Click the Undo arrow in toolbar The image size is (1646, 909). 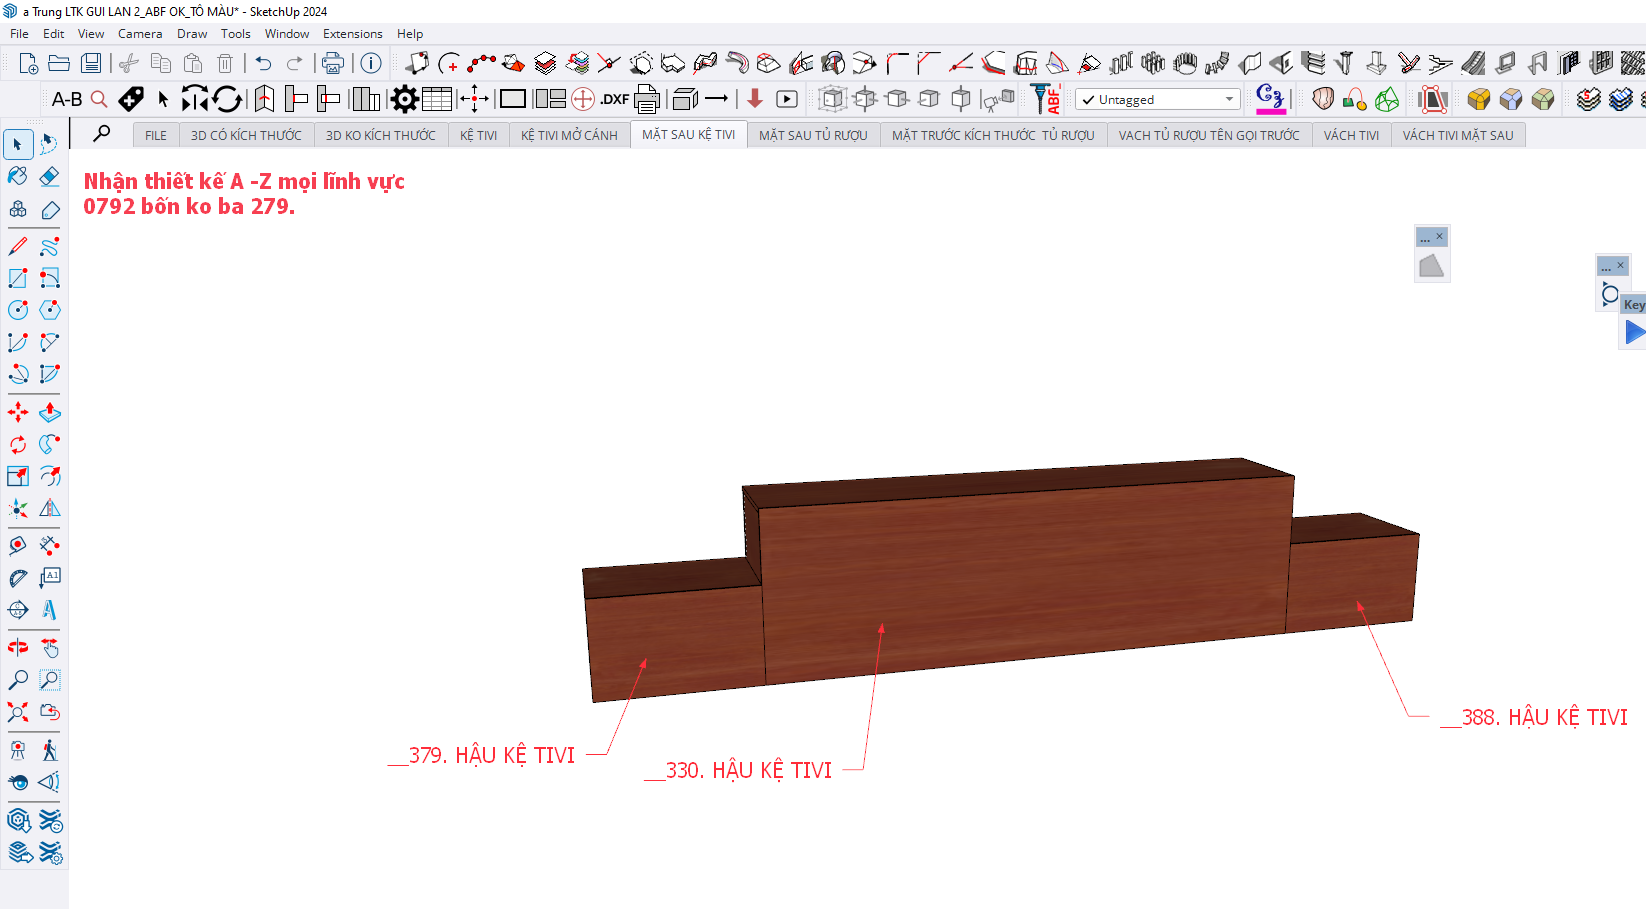tap(263, 64)
